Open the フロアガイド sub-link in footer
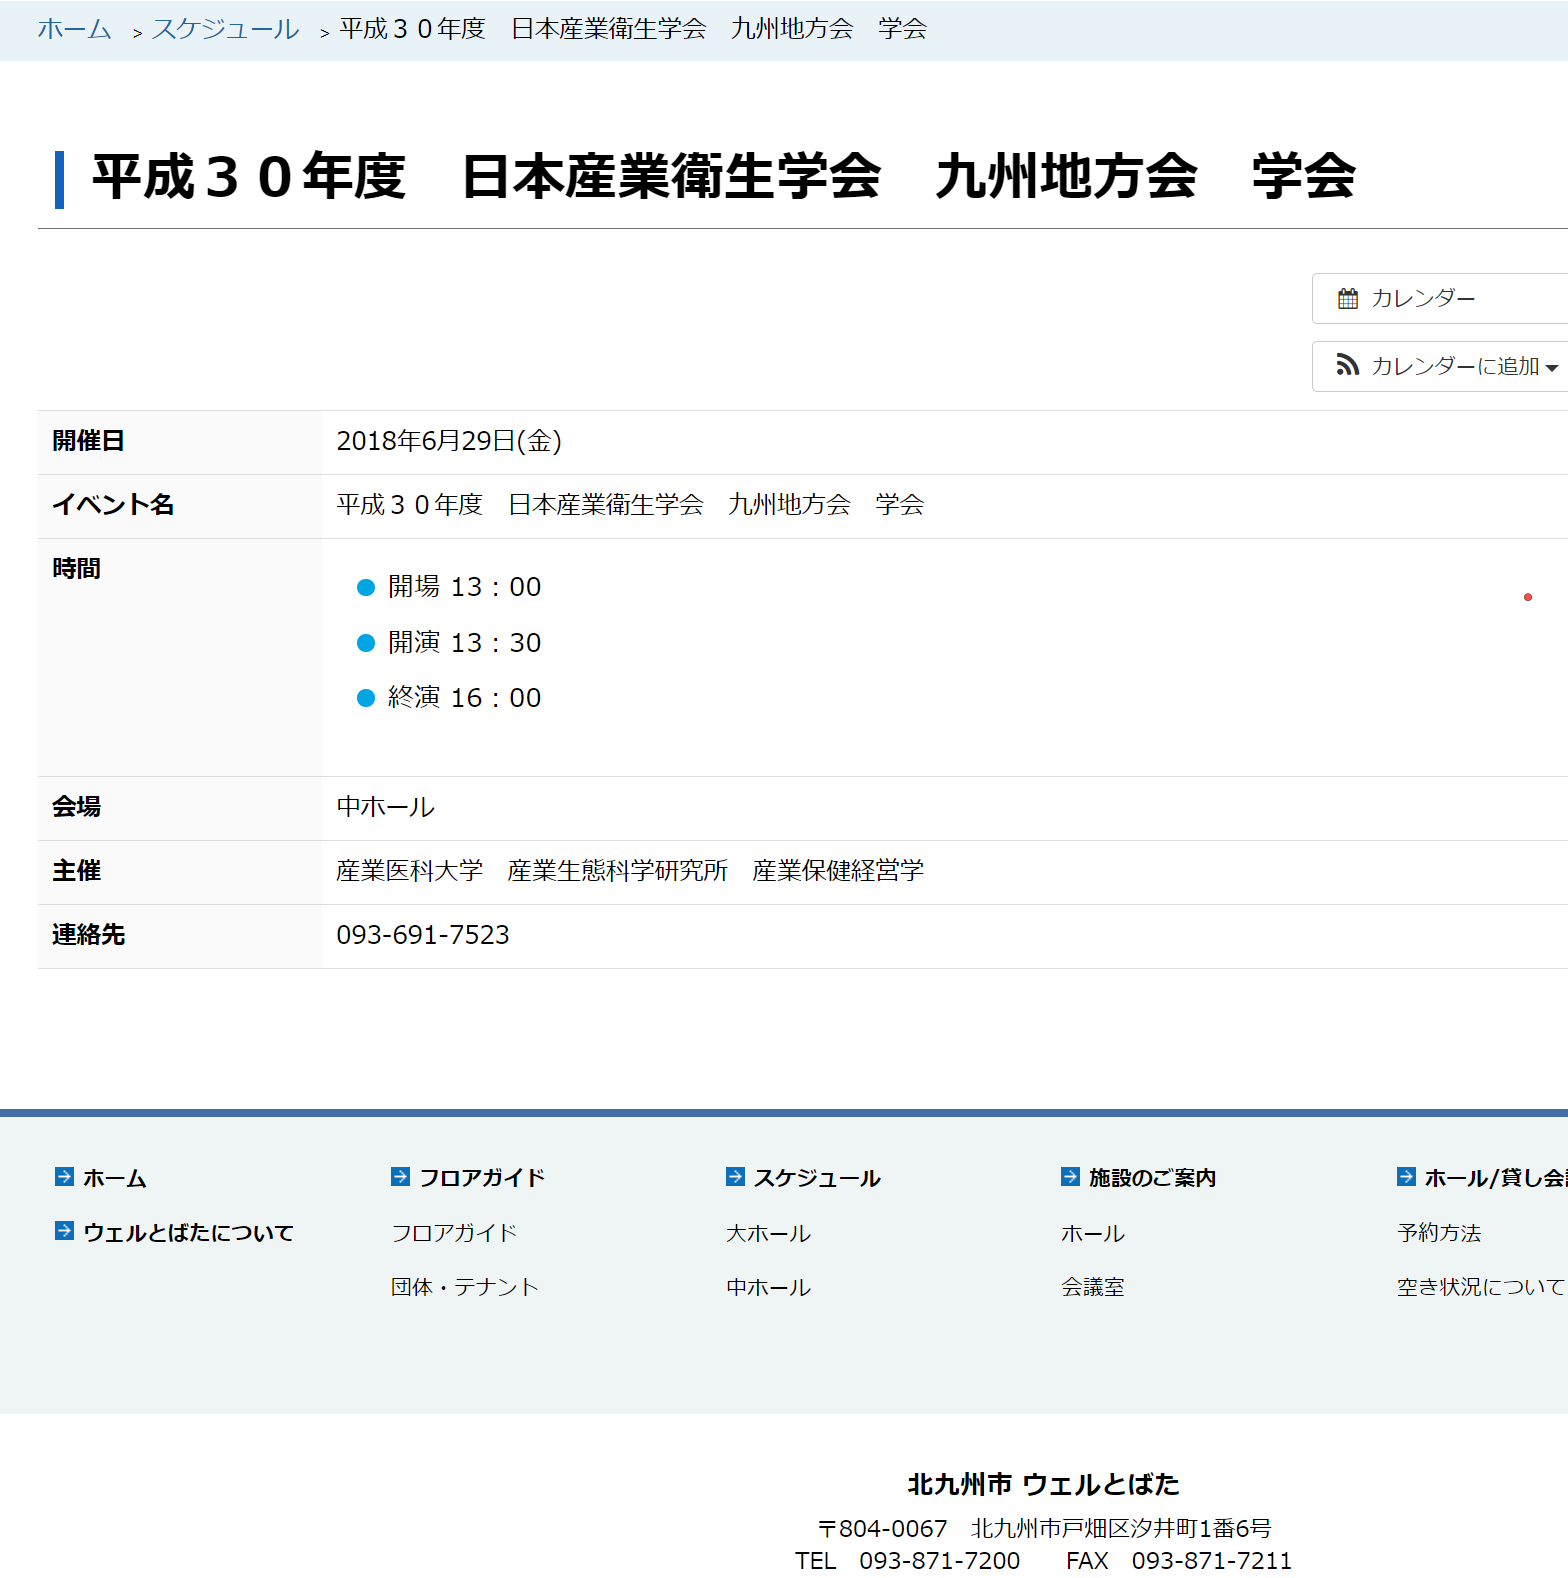This screenshot has height=1578, width=1568. click(454, 1233)
